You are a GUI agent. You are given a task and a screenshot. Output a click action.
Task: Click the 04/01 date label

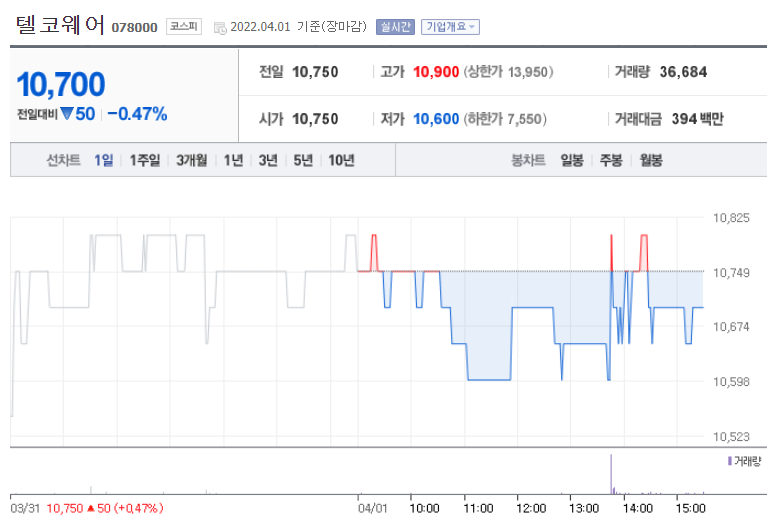[x=372, y=508]
